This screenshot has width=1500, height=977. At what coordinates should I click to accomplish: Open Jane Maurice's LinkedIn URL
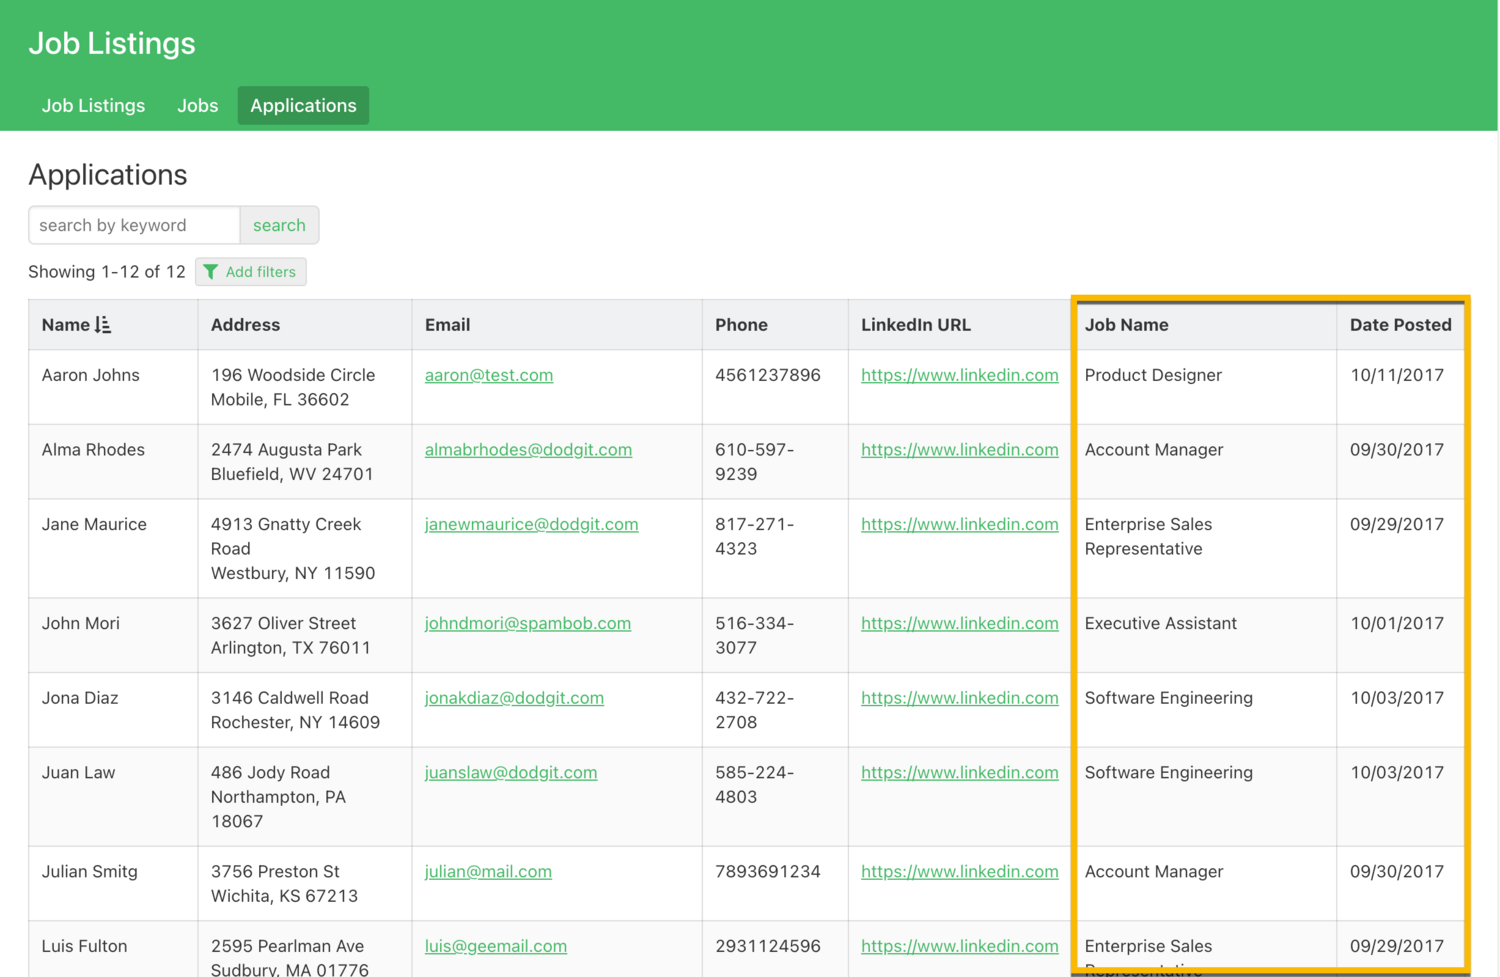(959, 524)
